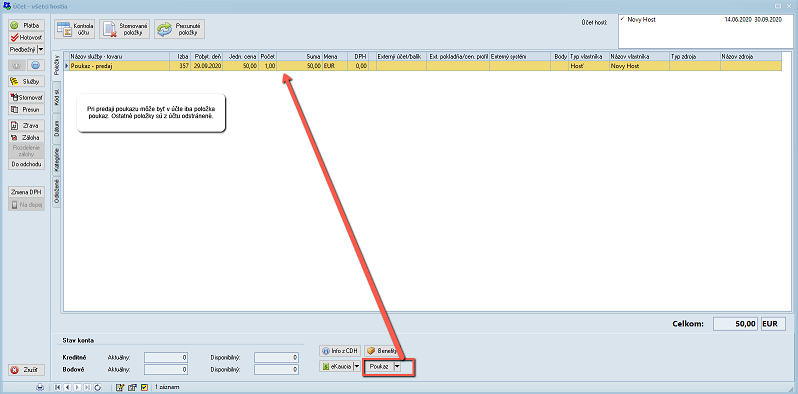Expand the eKaucia dropdown arrow
This screenshot has height=394, width=798.
coord(357,367)
